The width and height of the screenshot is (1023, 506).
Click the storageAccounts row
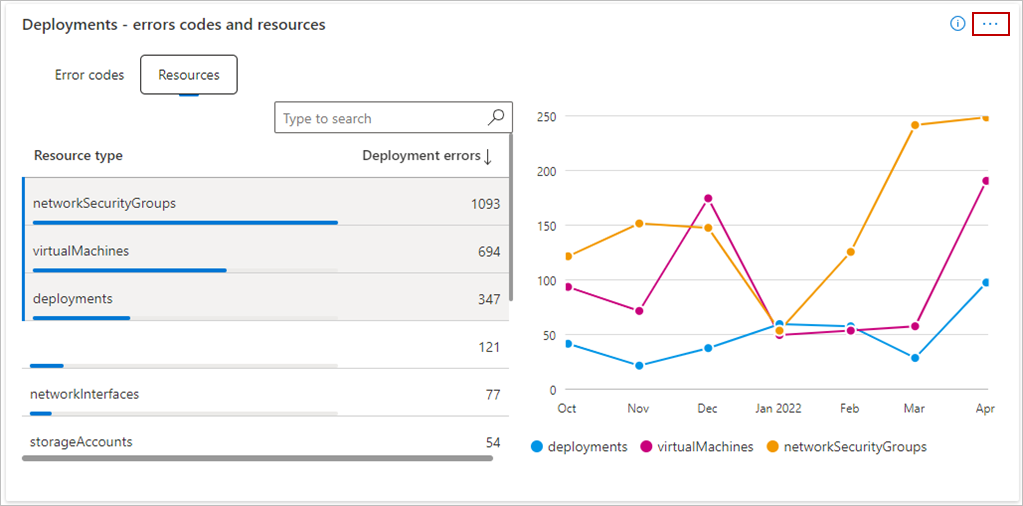coord(265,441)
